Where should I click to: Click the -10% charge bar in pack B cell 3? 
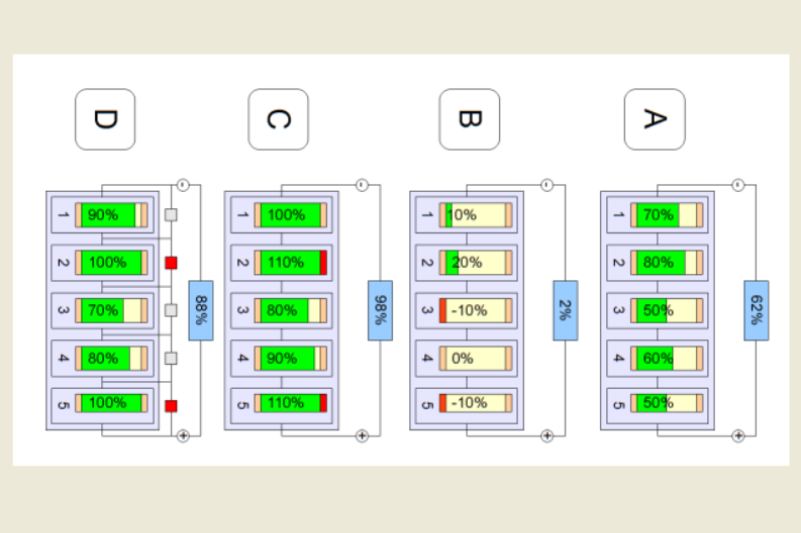(x=476, y=311)
